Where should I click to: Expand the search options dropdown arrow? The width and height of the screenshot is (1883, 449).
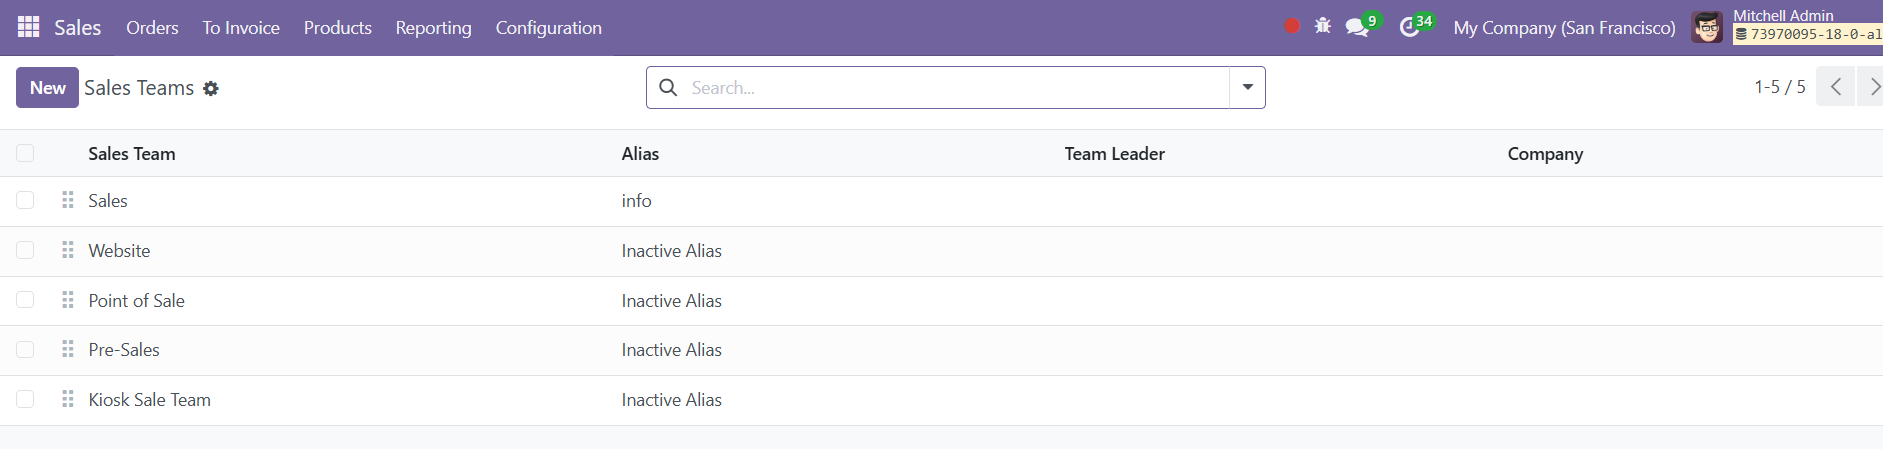(x=1247, y=87)
